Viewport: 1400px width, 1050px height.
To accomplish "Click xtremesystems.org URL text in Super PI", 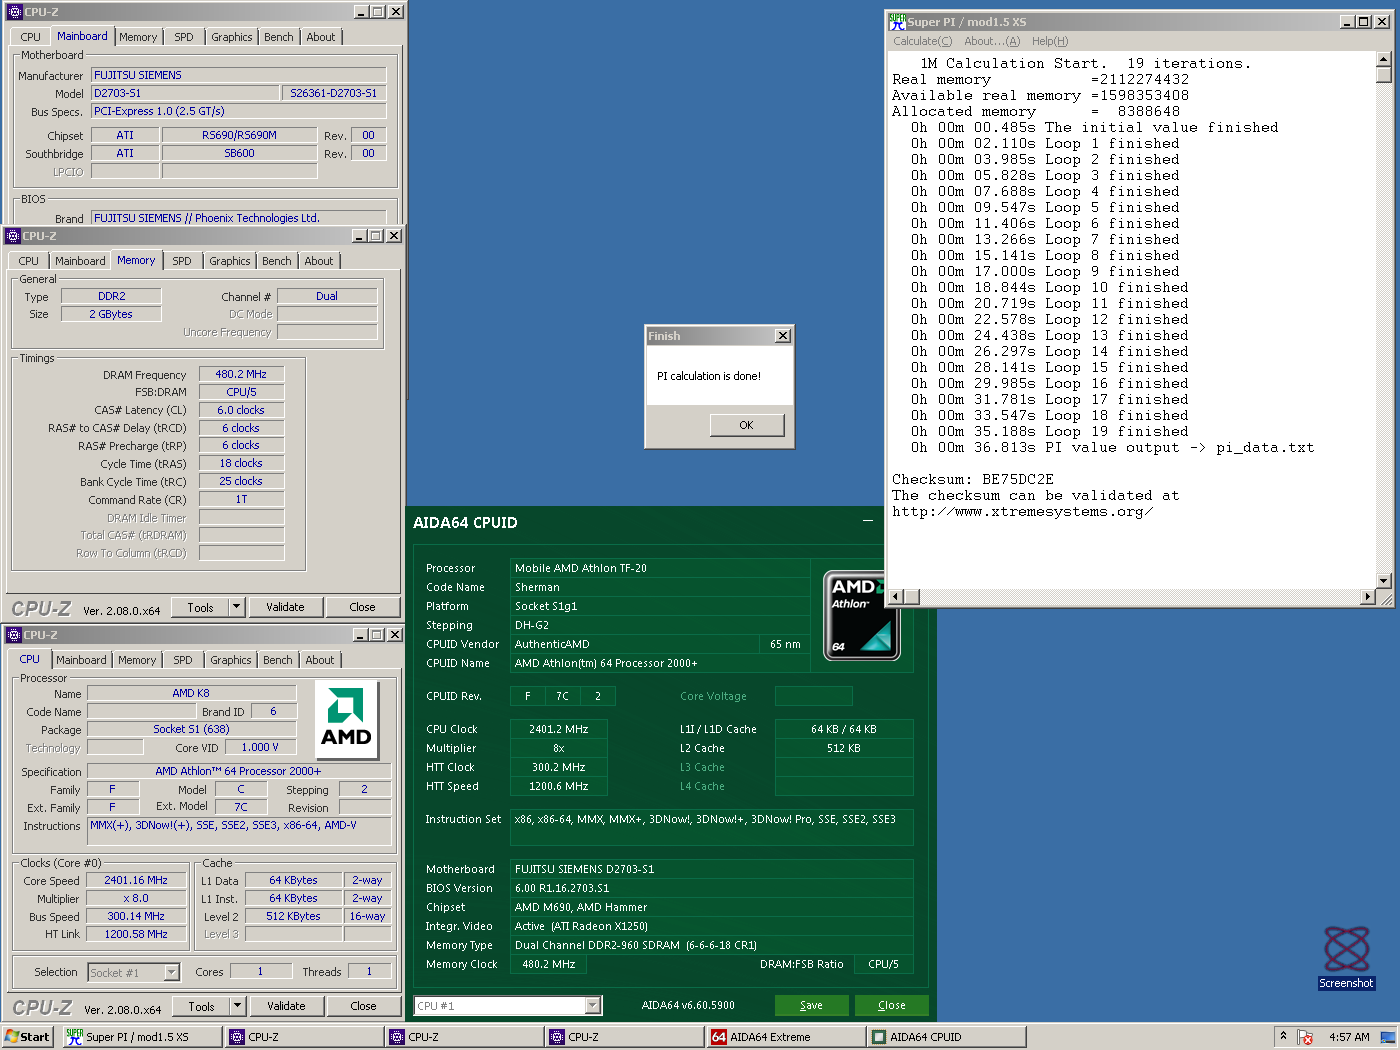I will (x=1023, y=512).
